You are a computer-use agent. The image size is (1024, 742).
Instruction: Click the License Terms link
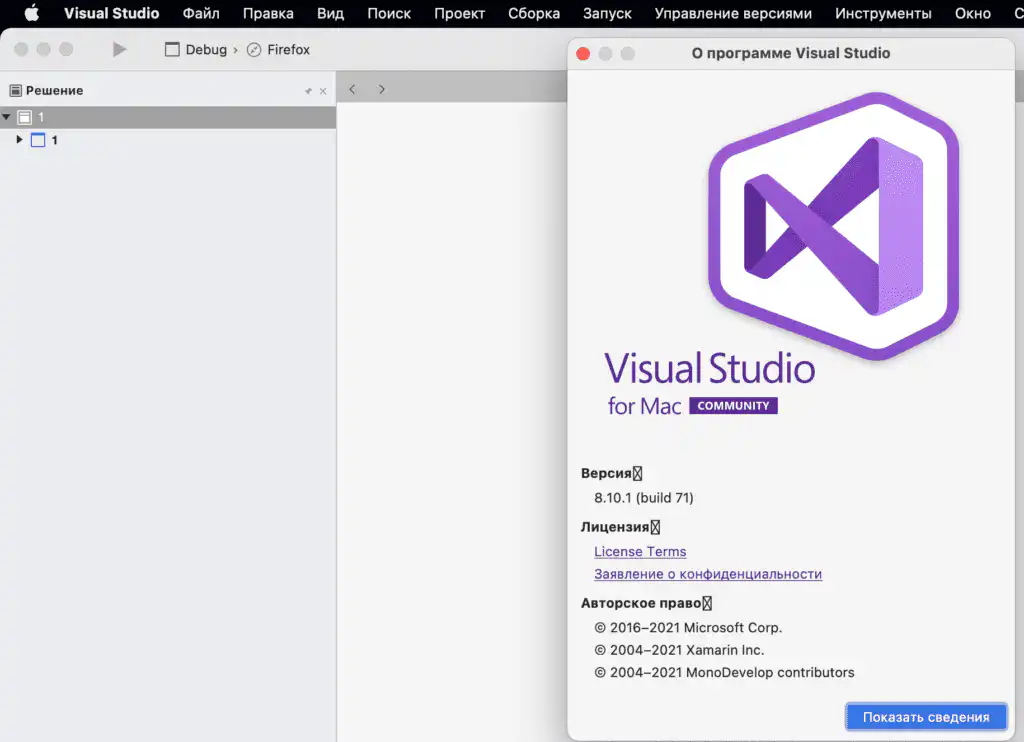point(640,551)
